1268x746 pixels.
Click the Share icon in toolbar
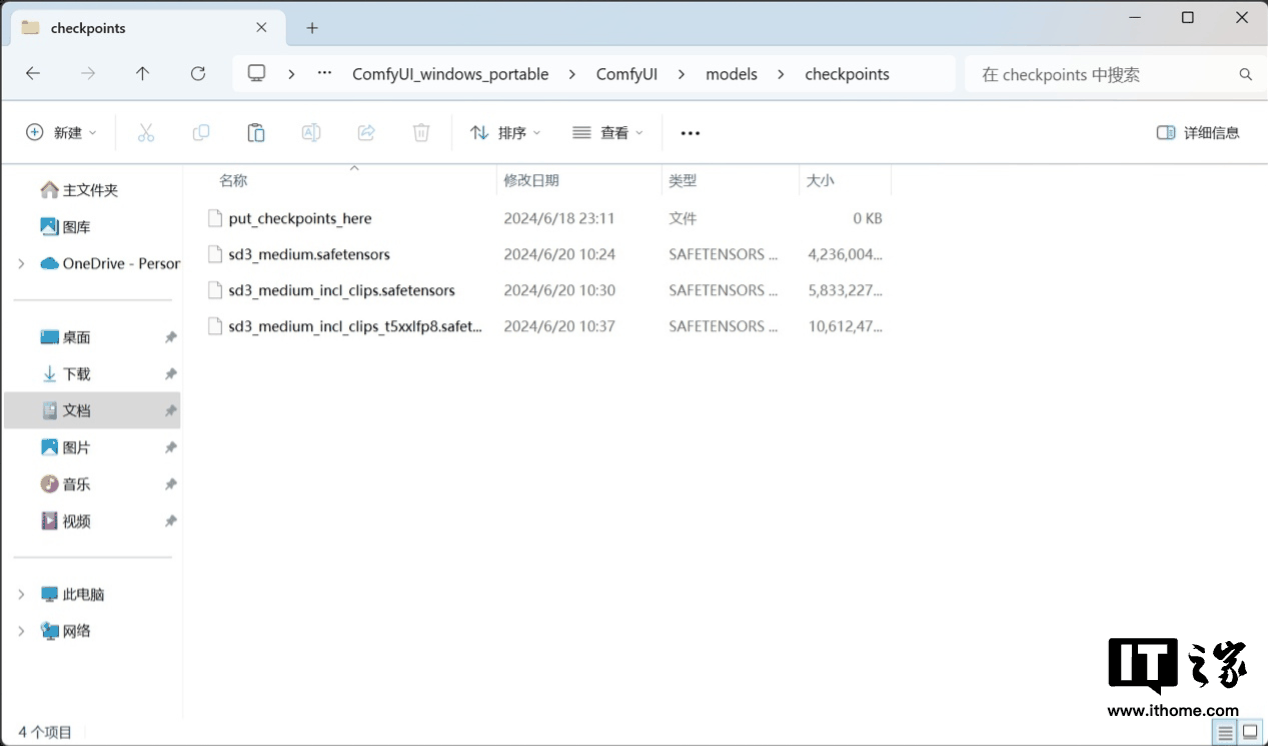point(366,132)
